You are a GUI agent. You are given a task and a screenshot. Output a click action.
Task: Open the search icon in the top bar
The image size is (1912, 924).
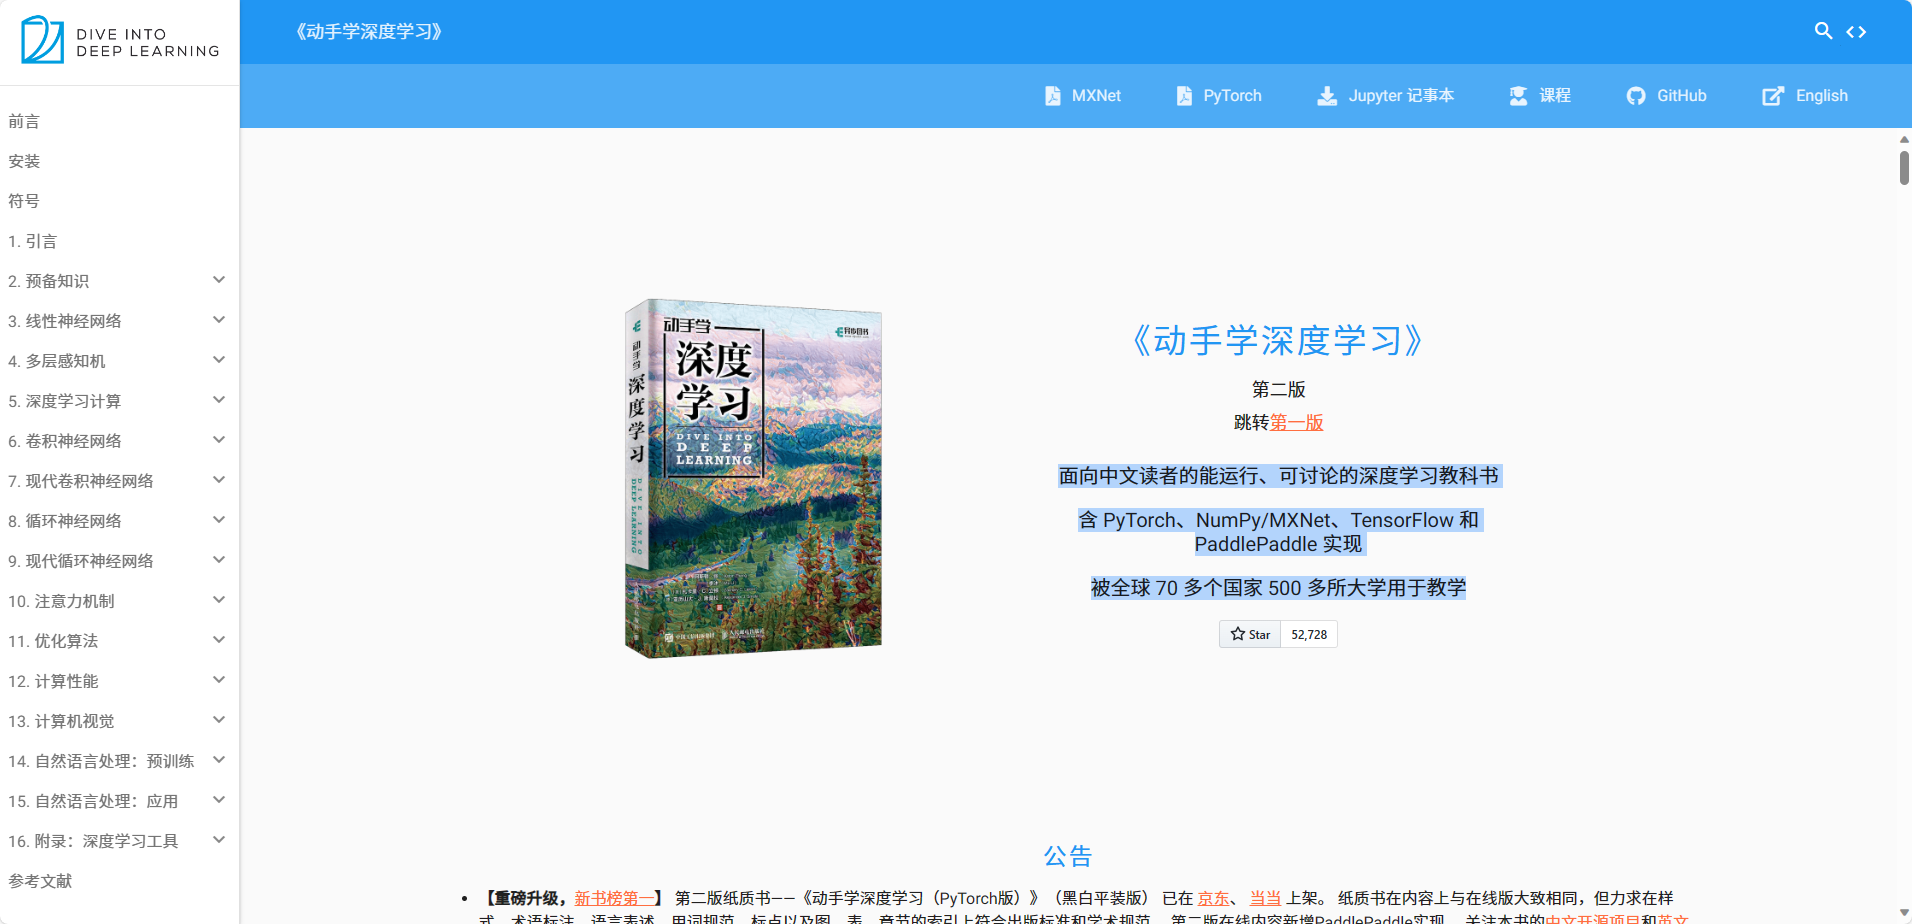point(1823,31)
